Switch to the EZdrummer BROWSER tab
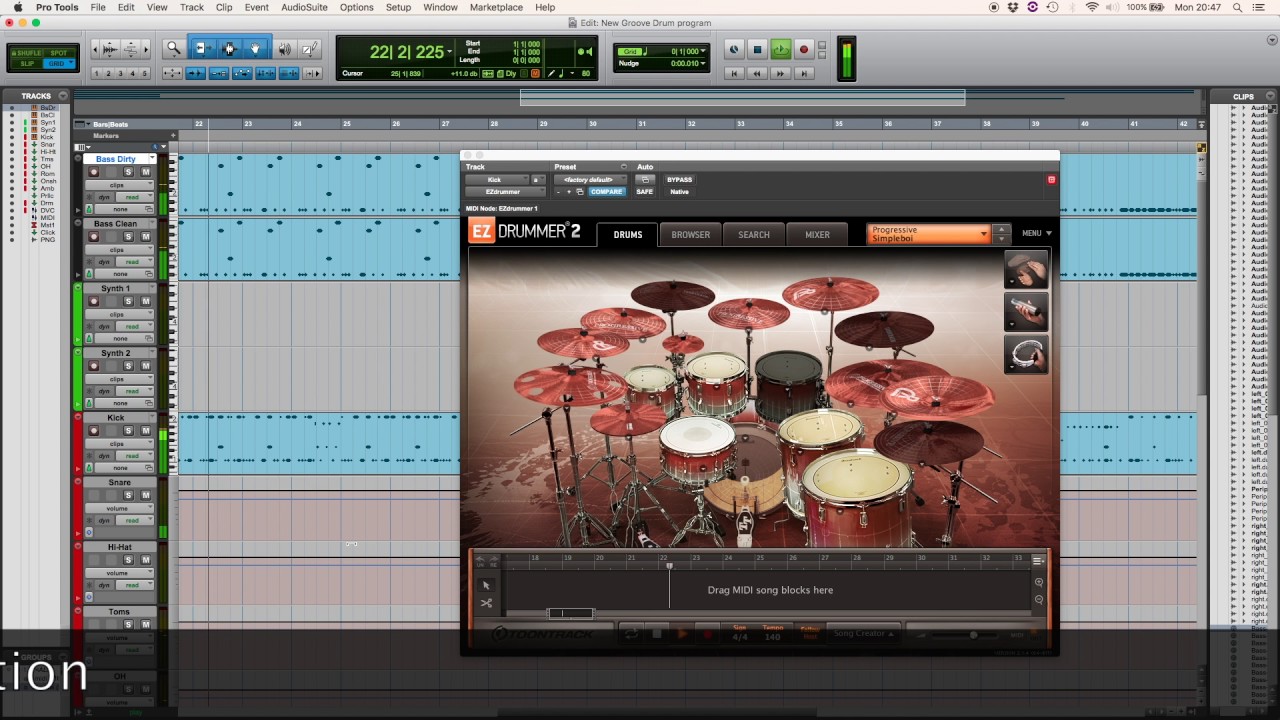1280x720 pixels. (691, 235)
